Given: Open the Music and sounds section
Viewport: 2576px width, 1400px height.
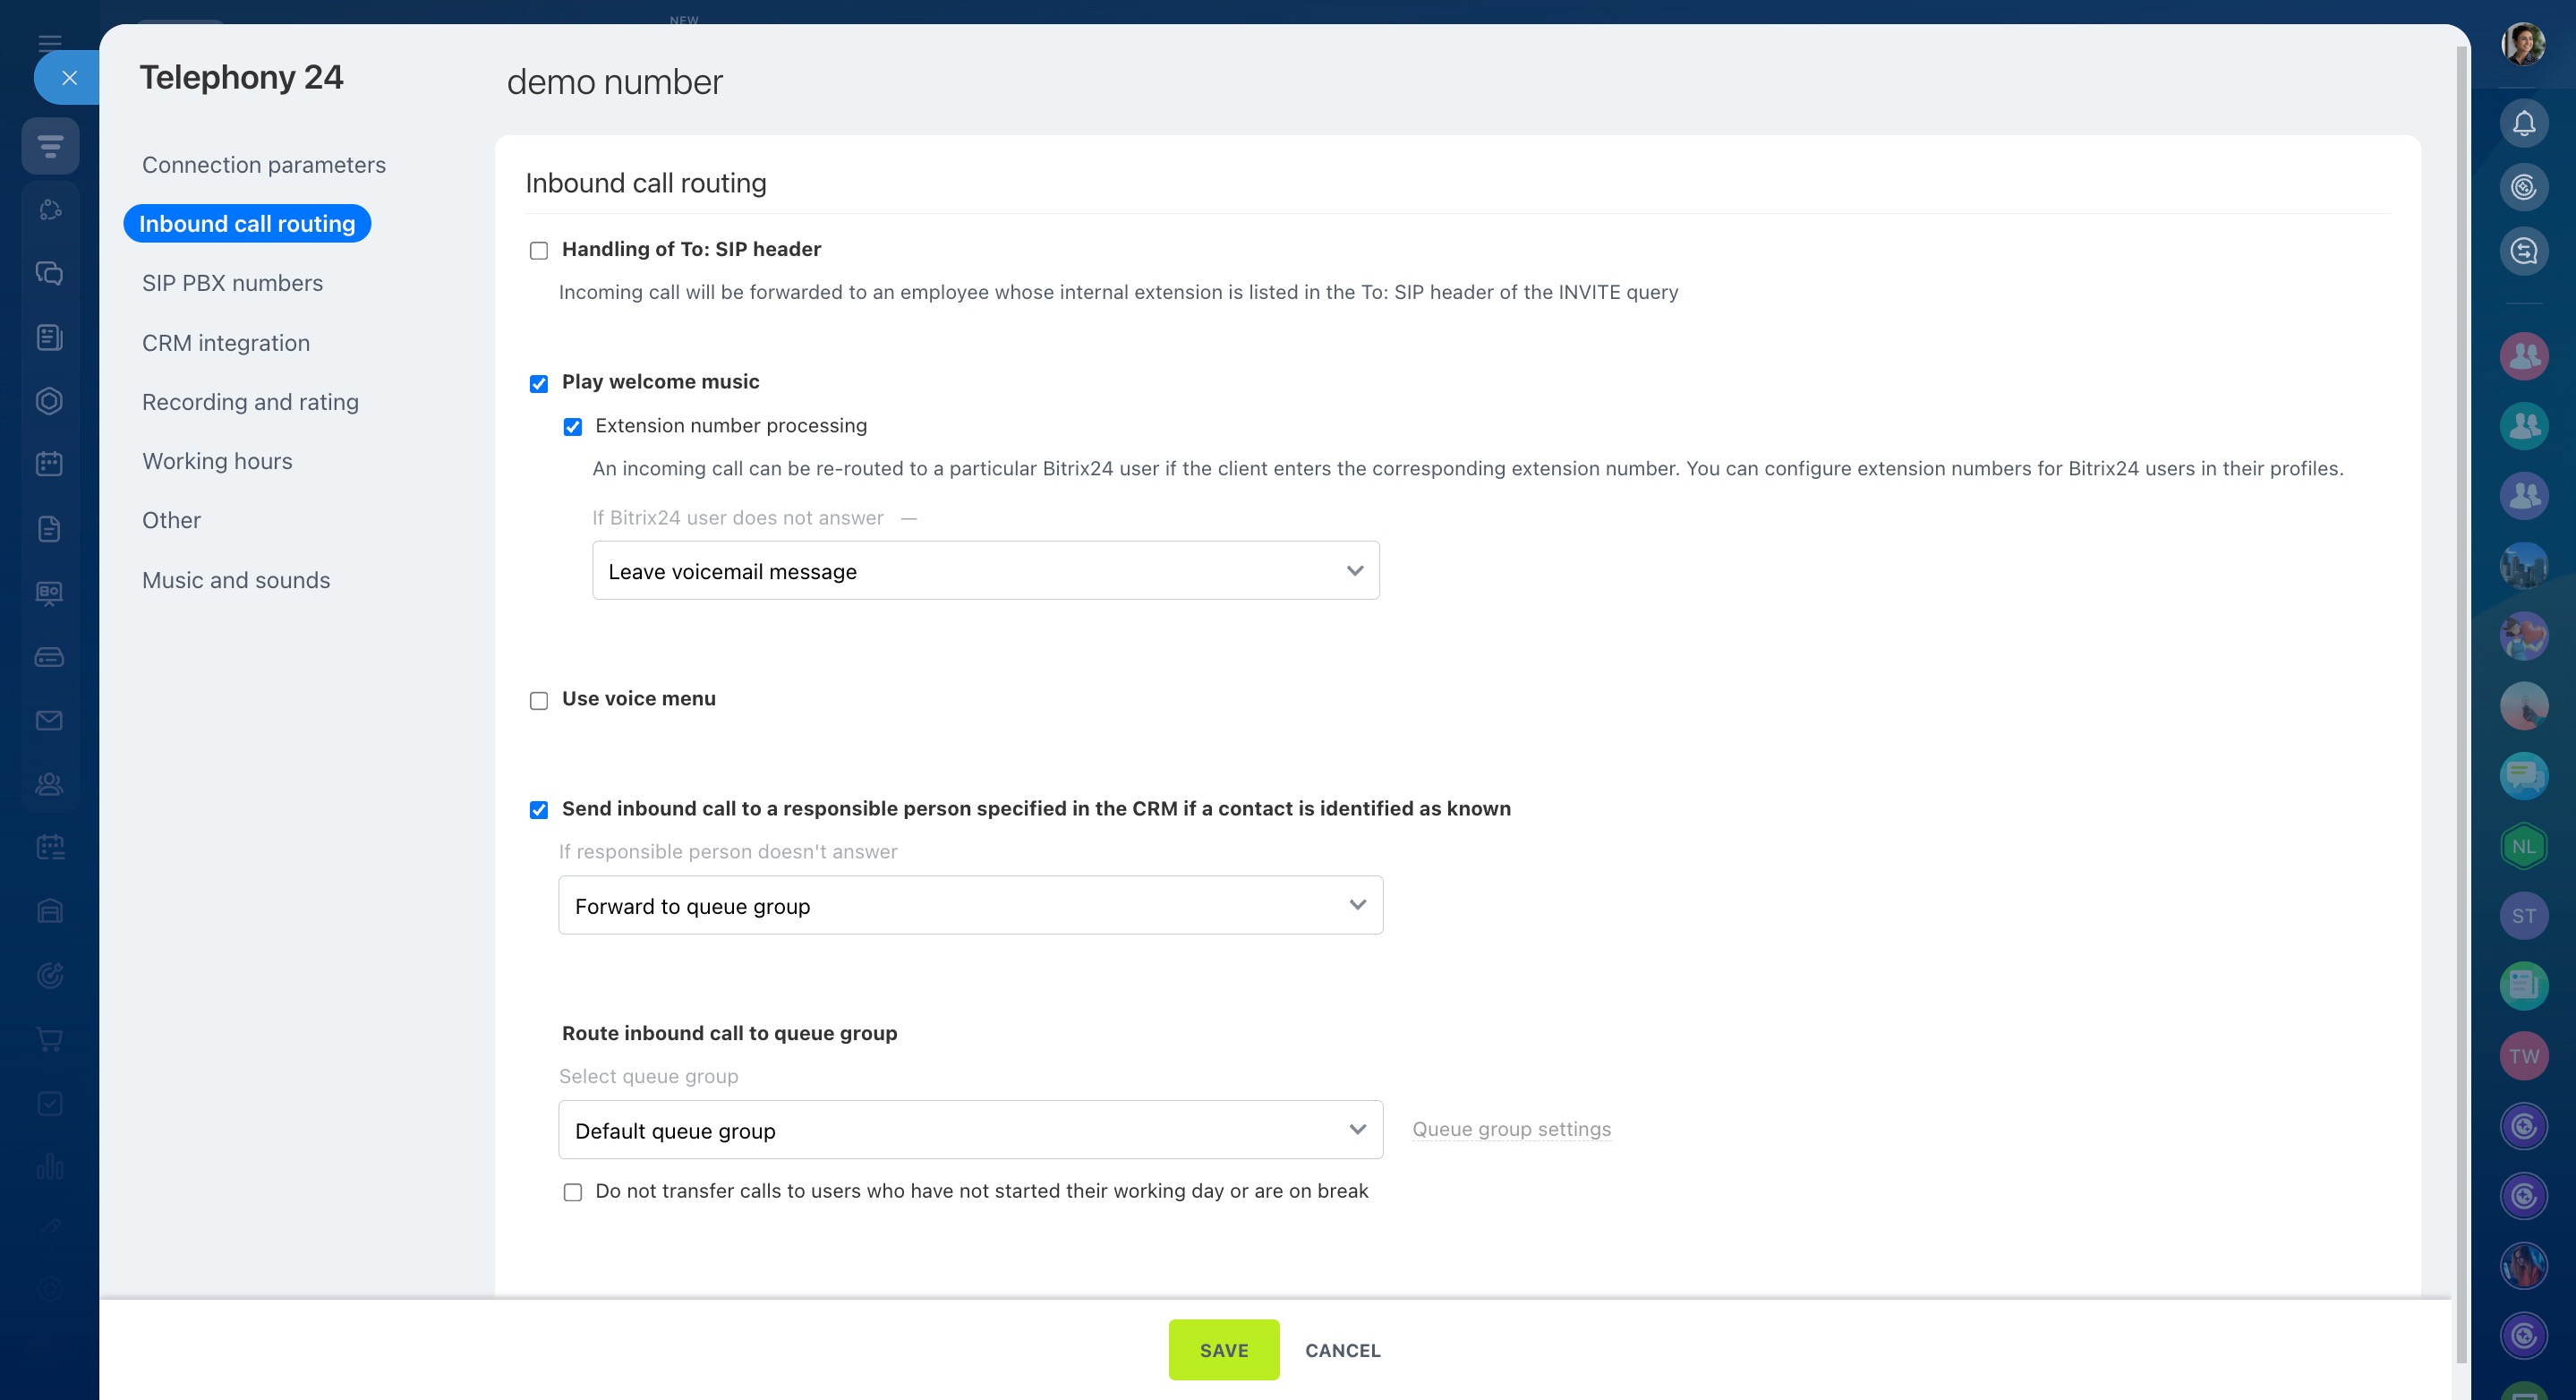Looking at the screenshot, I should (236, 581).
